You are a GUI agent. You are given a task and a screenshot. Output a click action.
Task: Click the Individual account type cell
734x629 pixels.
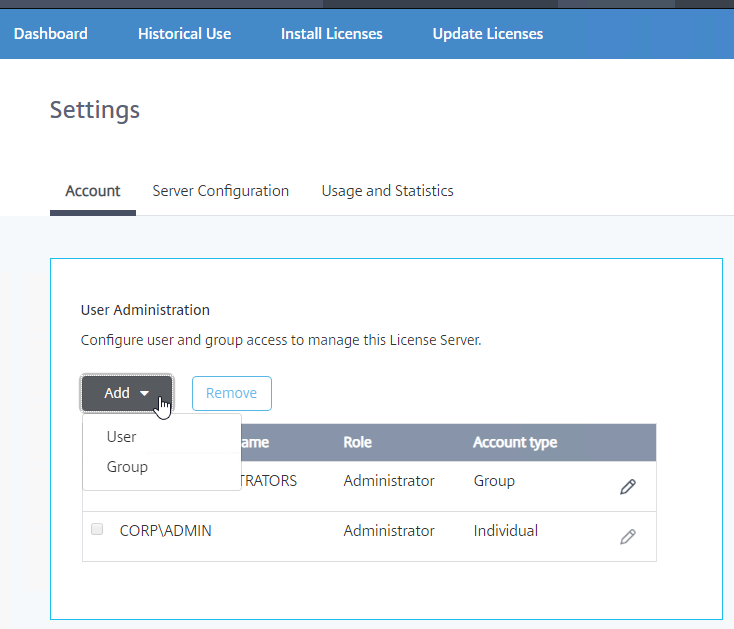coord(505,531)
